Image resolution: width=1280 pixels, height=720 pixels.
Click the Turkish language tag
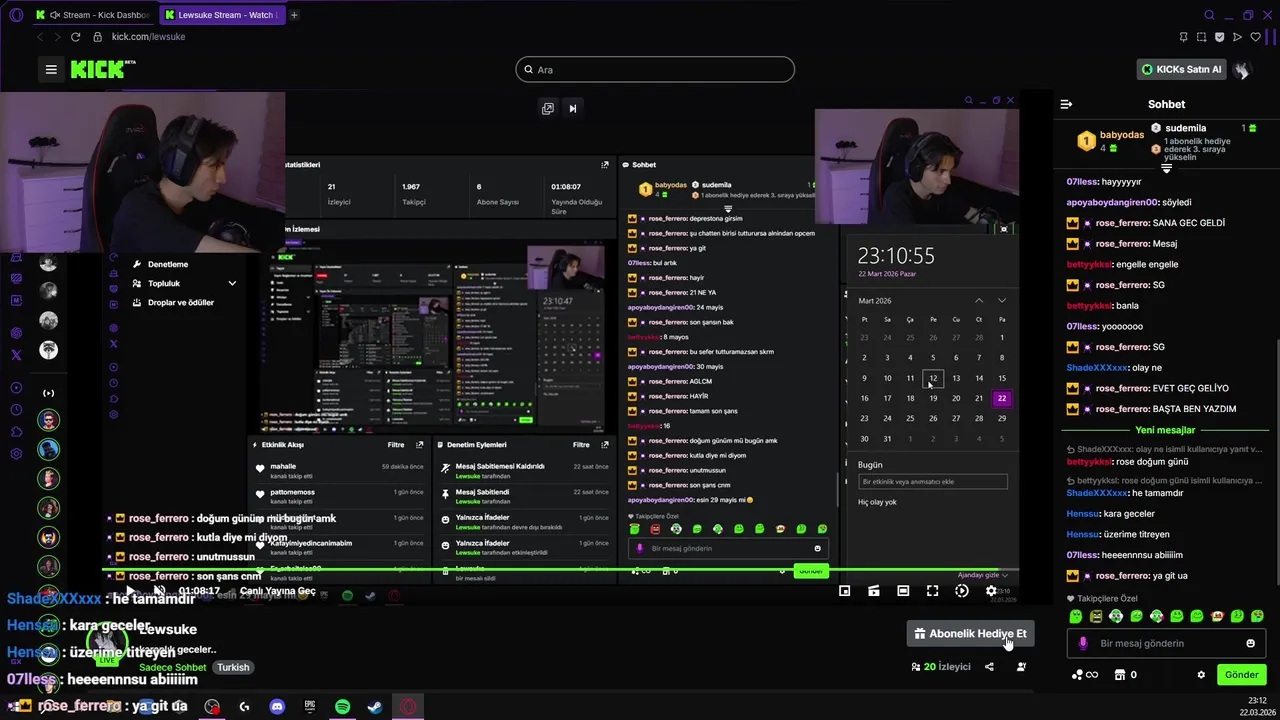point(233,667)
